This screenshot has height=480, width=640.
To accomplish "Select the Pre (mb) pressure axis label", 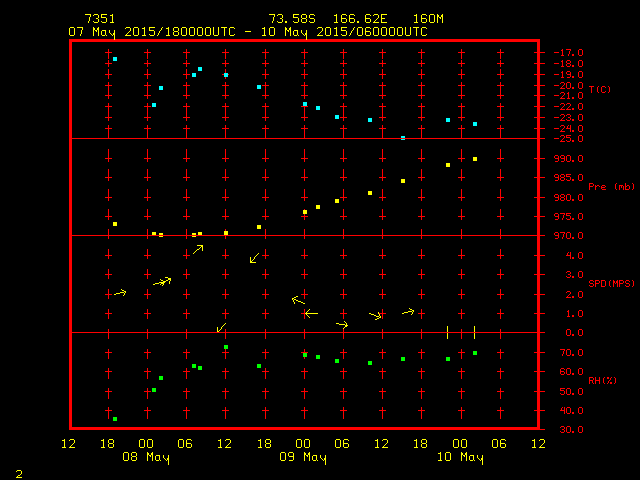I will pos(611,187).
